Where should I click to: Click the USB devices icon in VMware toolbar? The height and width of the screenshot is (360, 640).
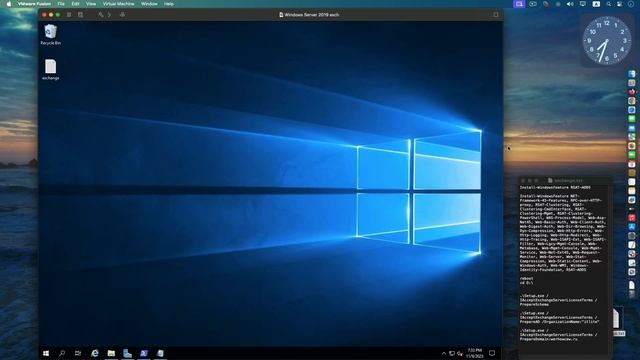tap(122, 15)
